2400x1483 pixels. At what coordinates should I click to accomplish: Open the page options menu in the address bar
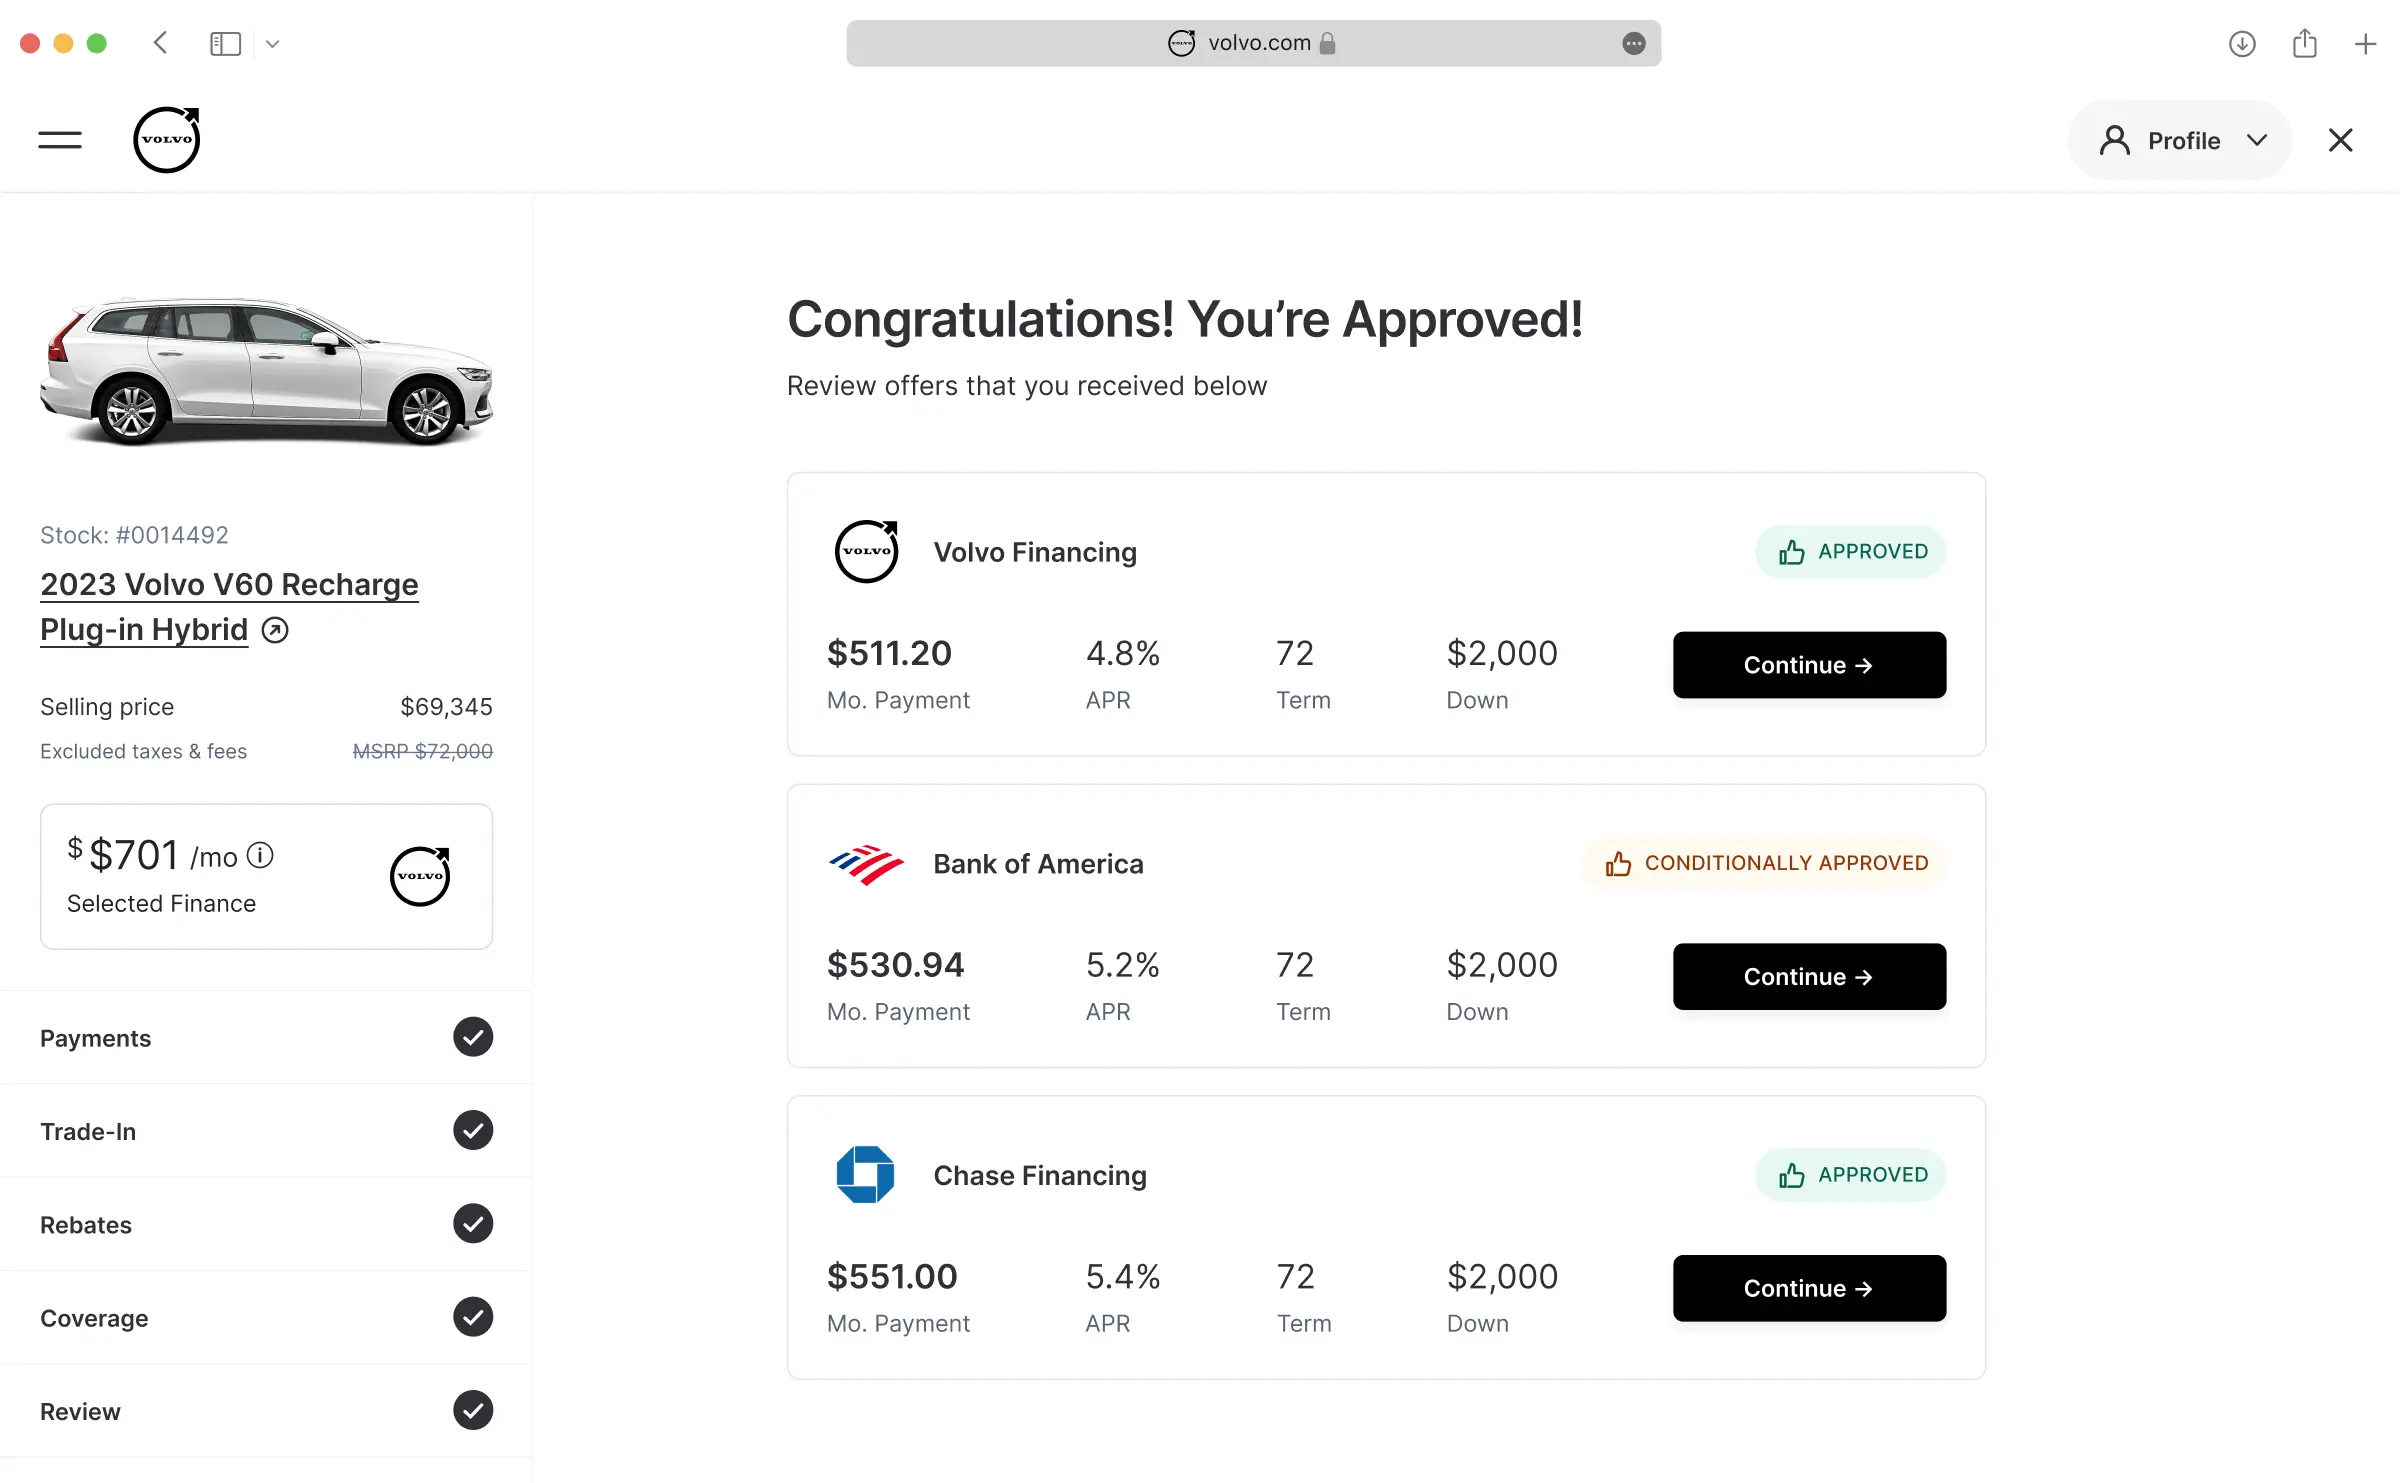click(1634, 43)
